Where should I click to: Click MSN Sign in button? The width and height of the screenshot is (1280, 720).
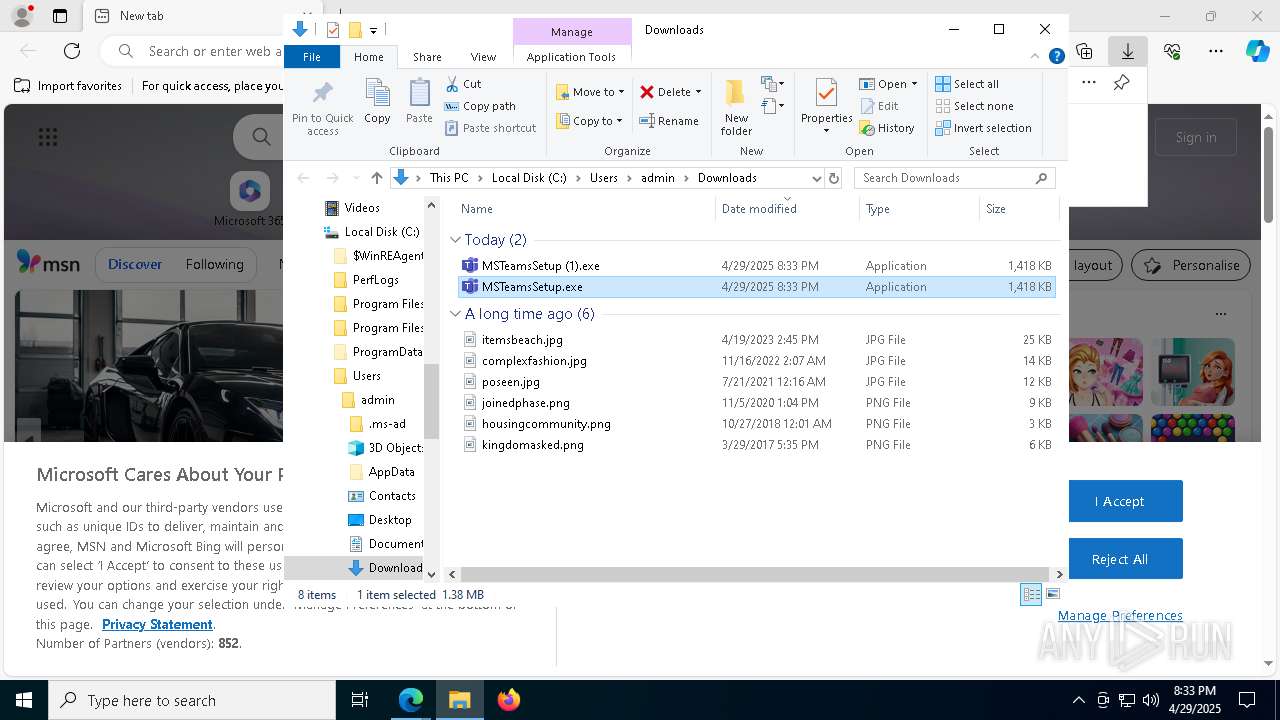(1196, 137)
